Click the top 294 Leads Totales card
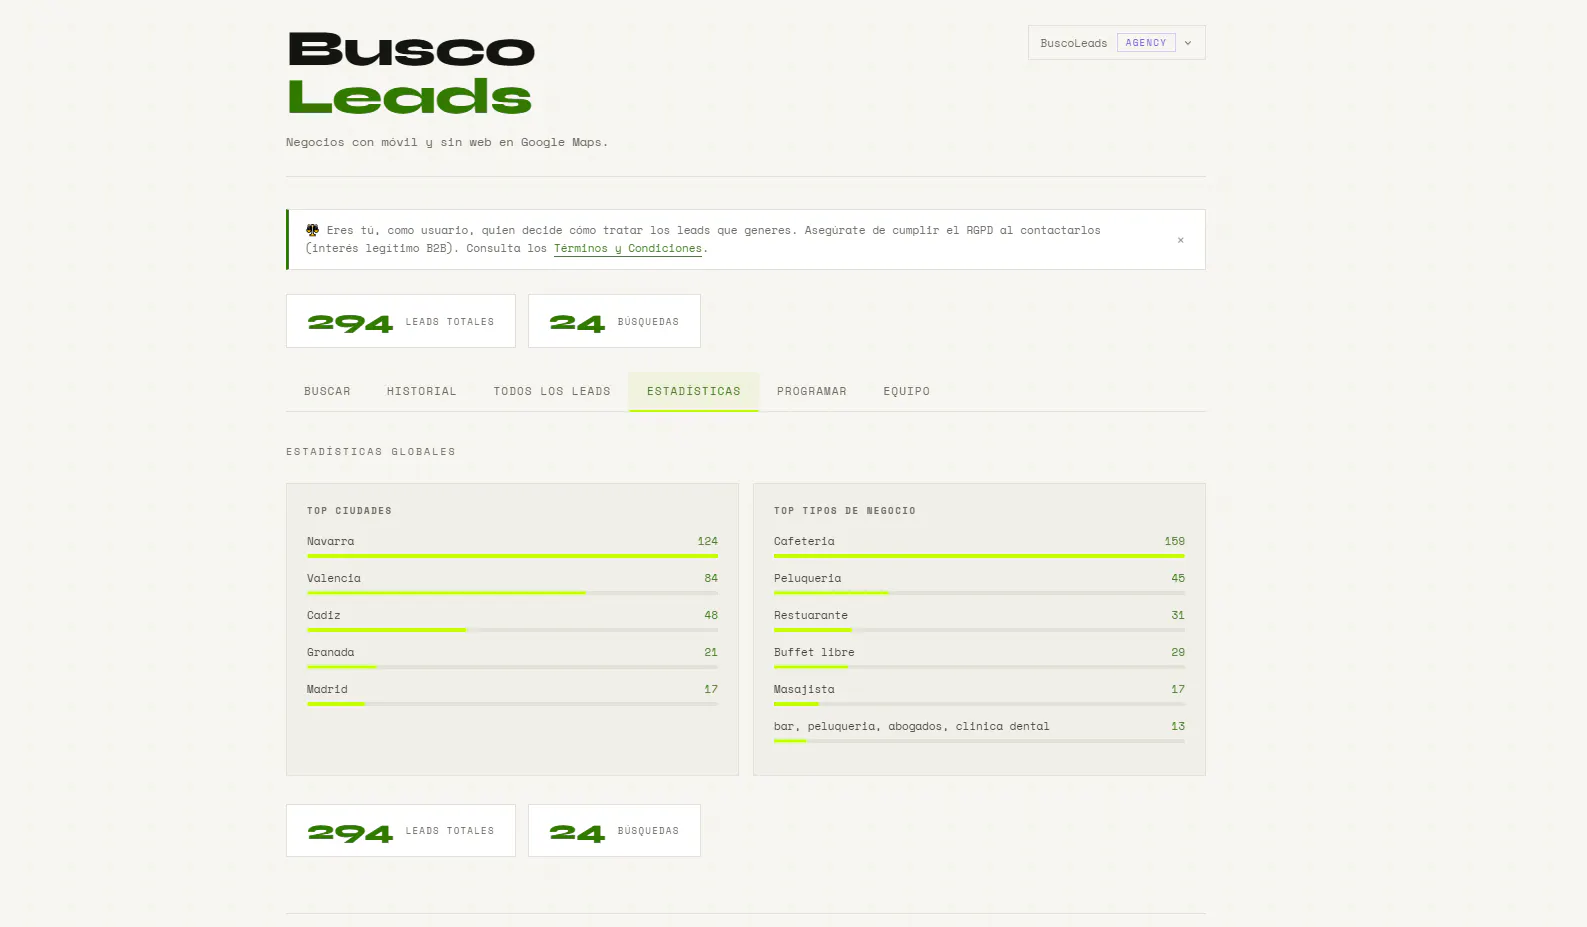The height and width of the screenshot is (927, 1587). click(x=401, y=321)
